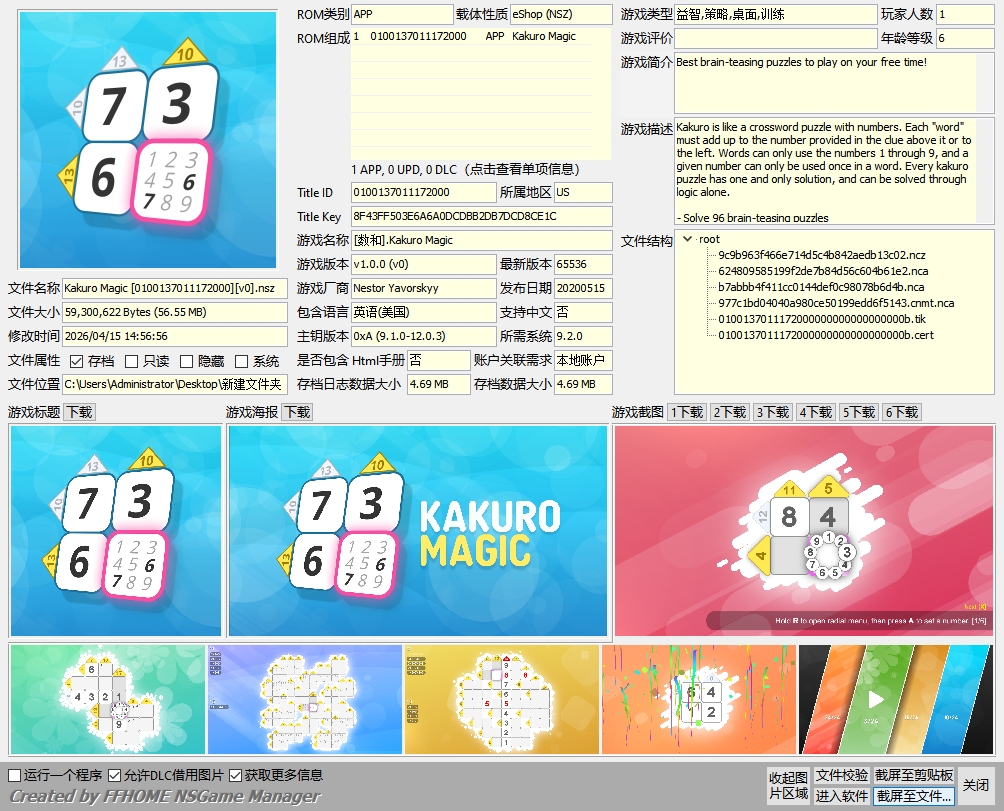Select the .cnmt.nca file in tree

pos(835,303)
